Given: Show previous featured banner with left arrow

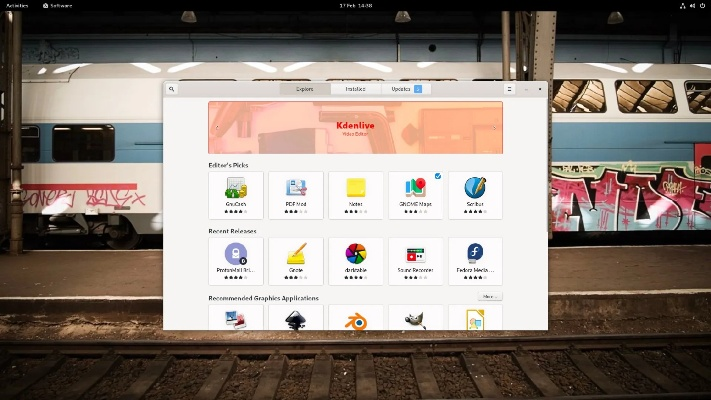Looking at the screenshot, I should click(216, 127).
